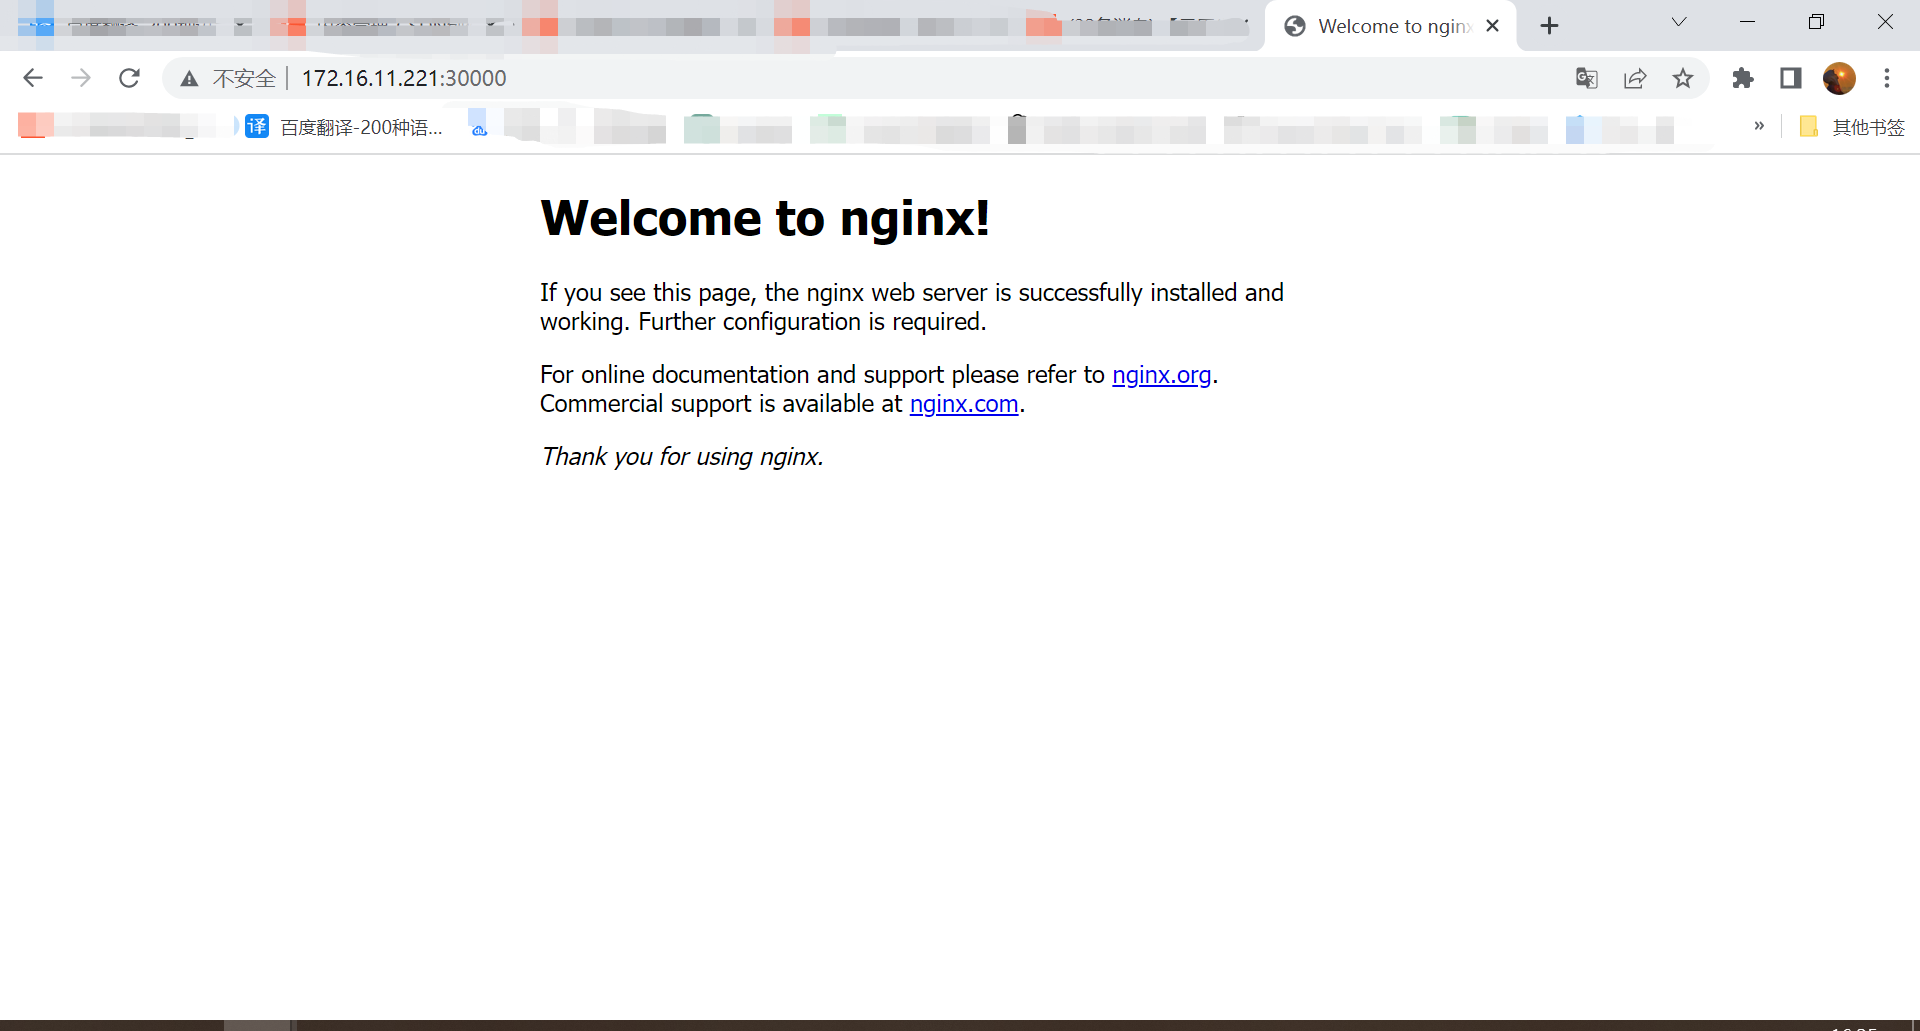Open a new browser tab
Viewport: 1920px width, 1031px height.
[1549, 26]
